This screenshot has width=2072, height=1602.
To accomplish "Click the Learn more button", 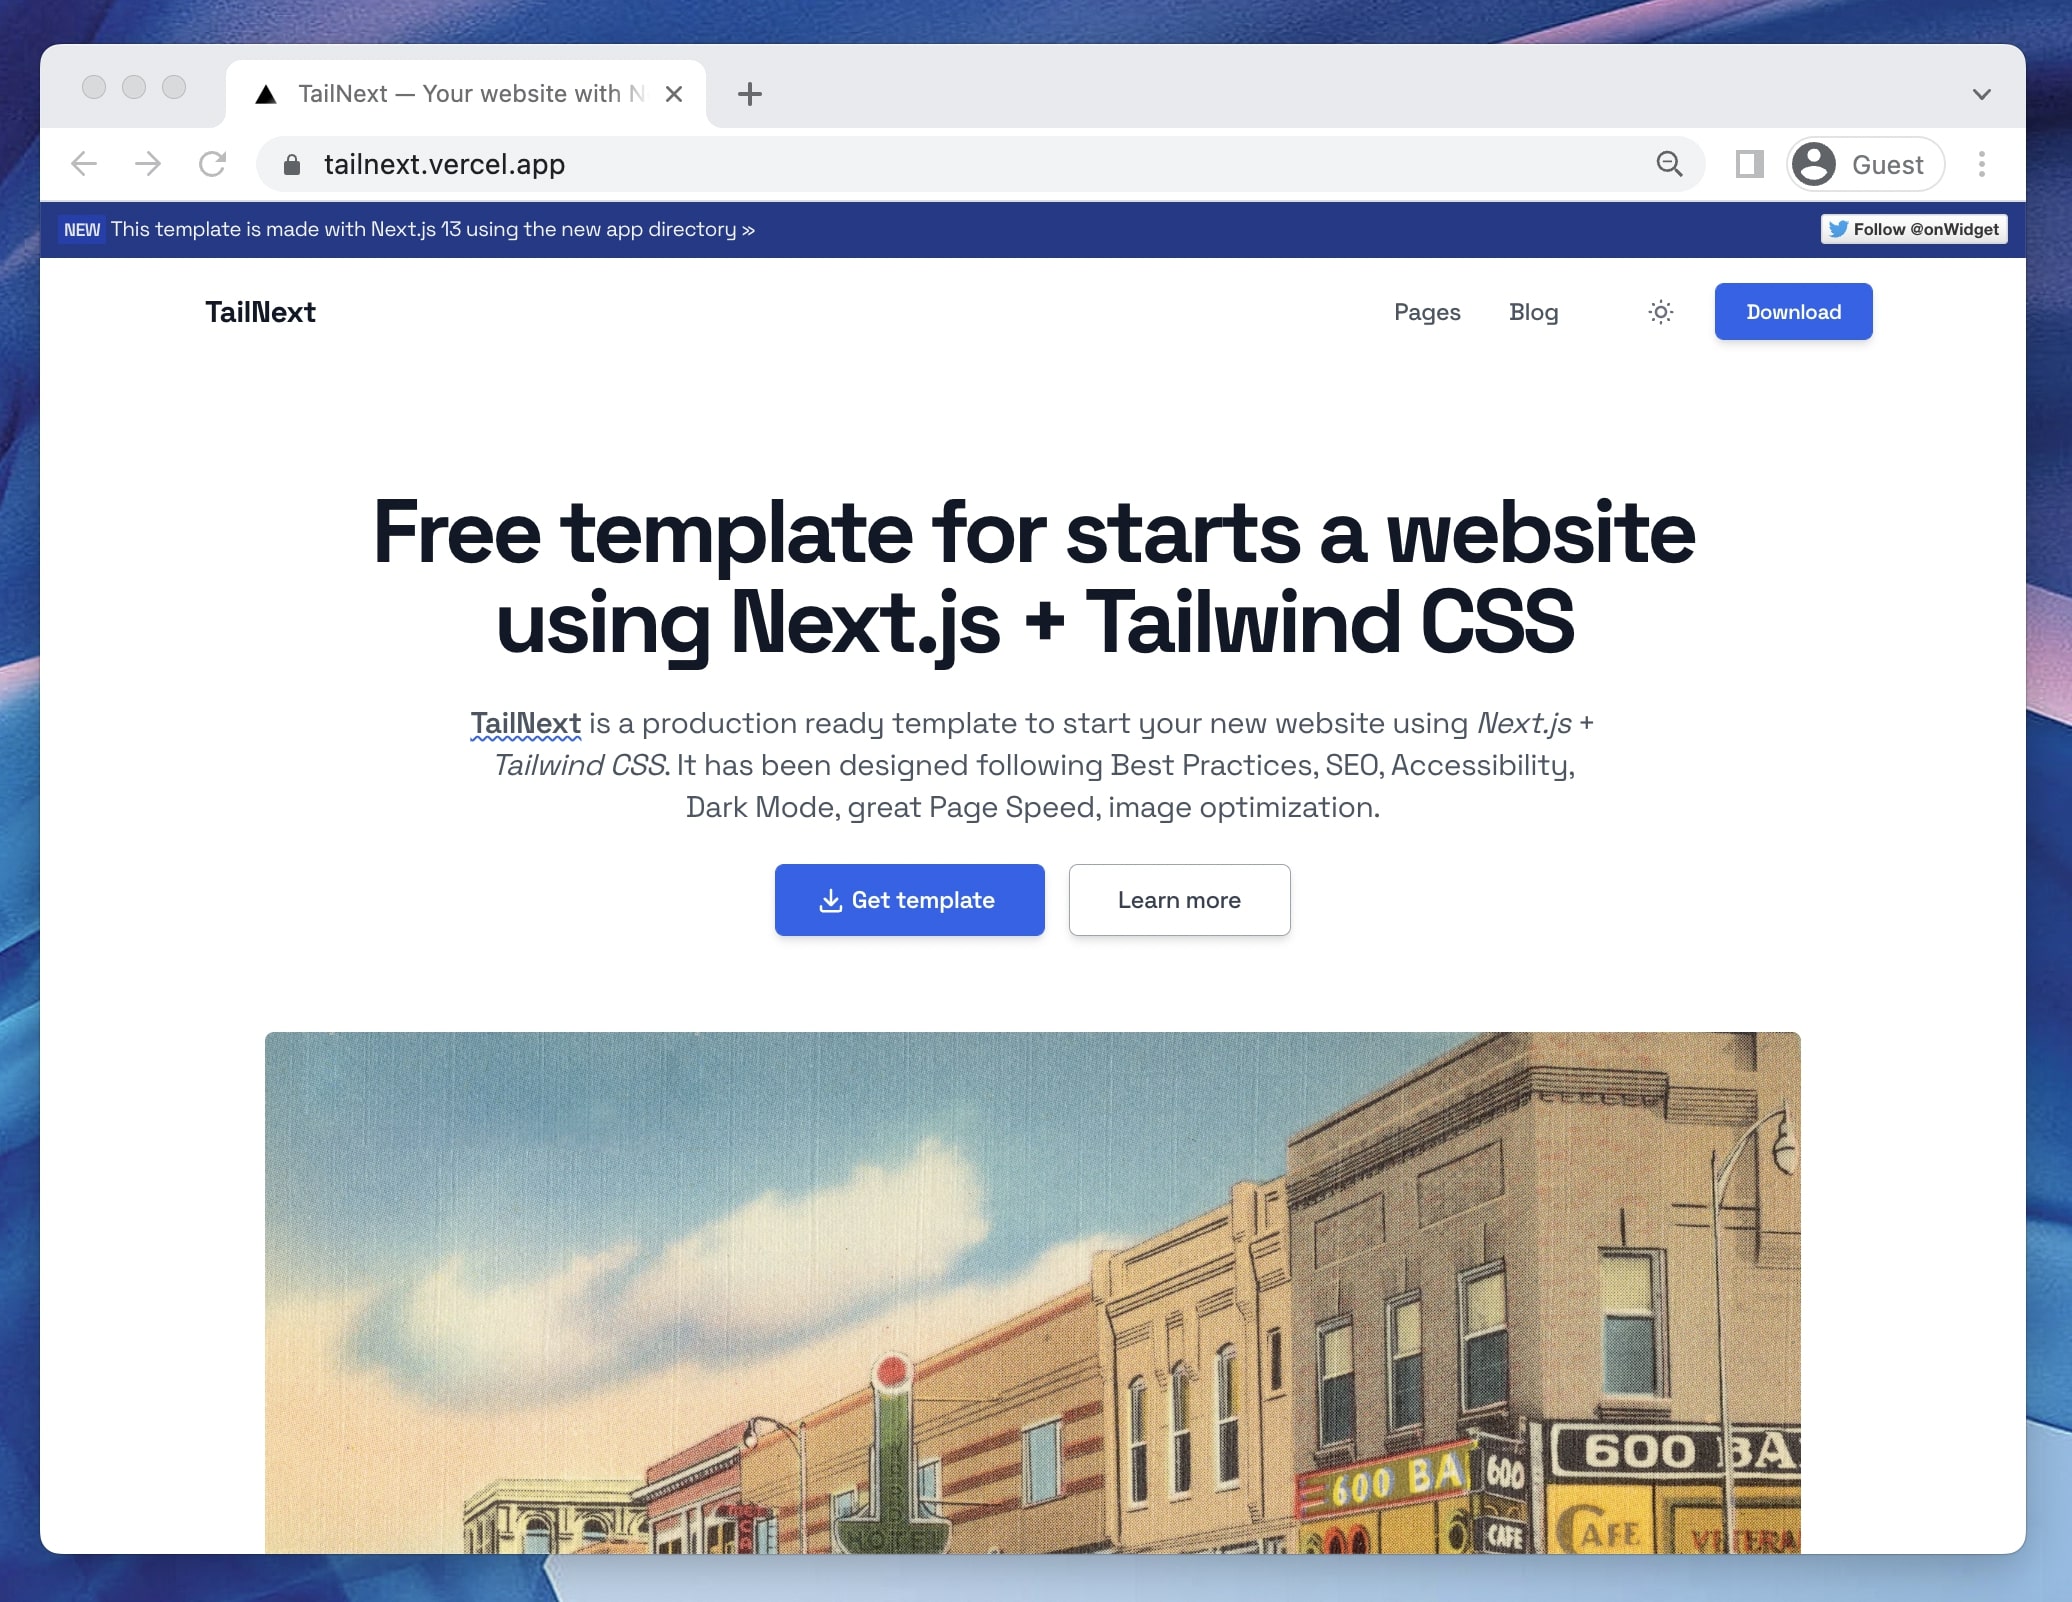I will pyautogui.click(x=1179, y=899).
